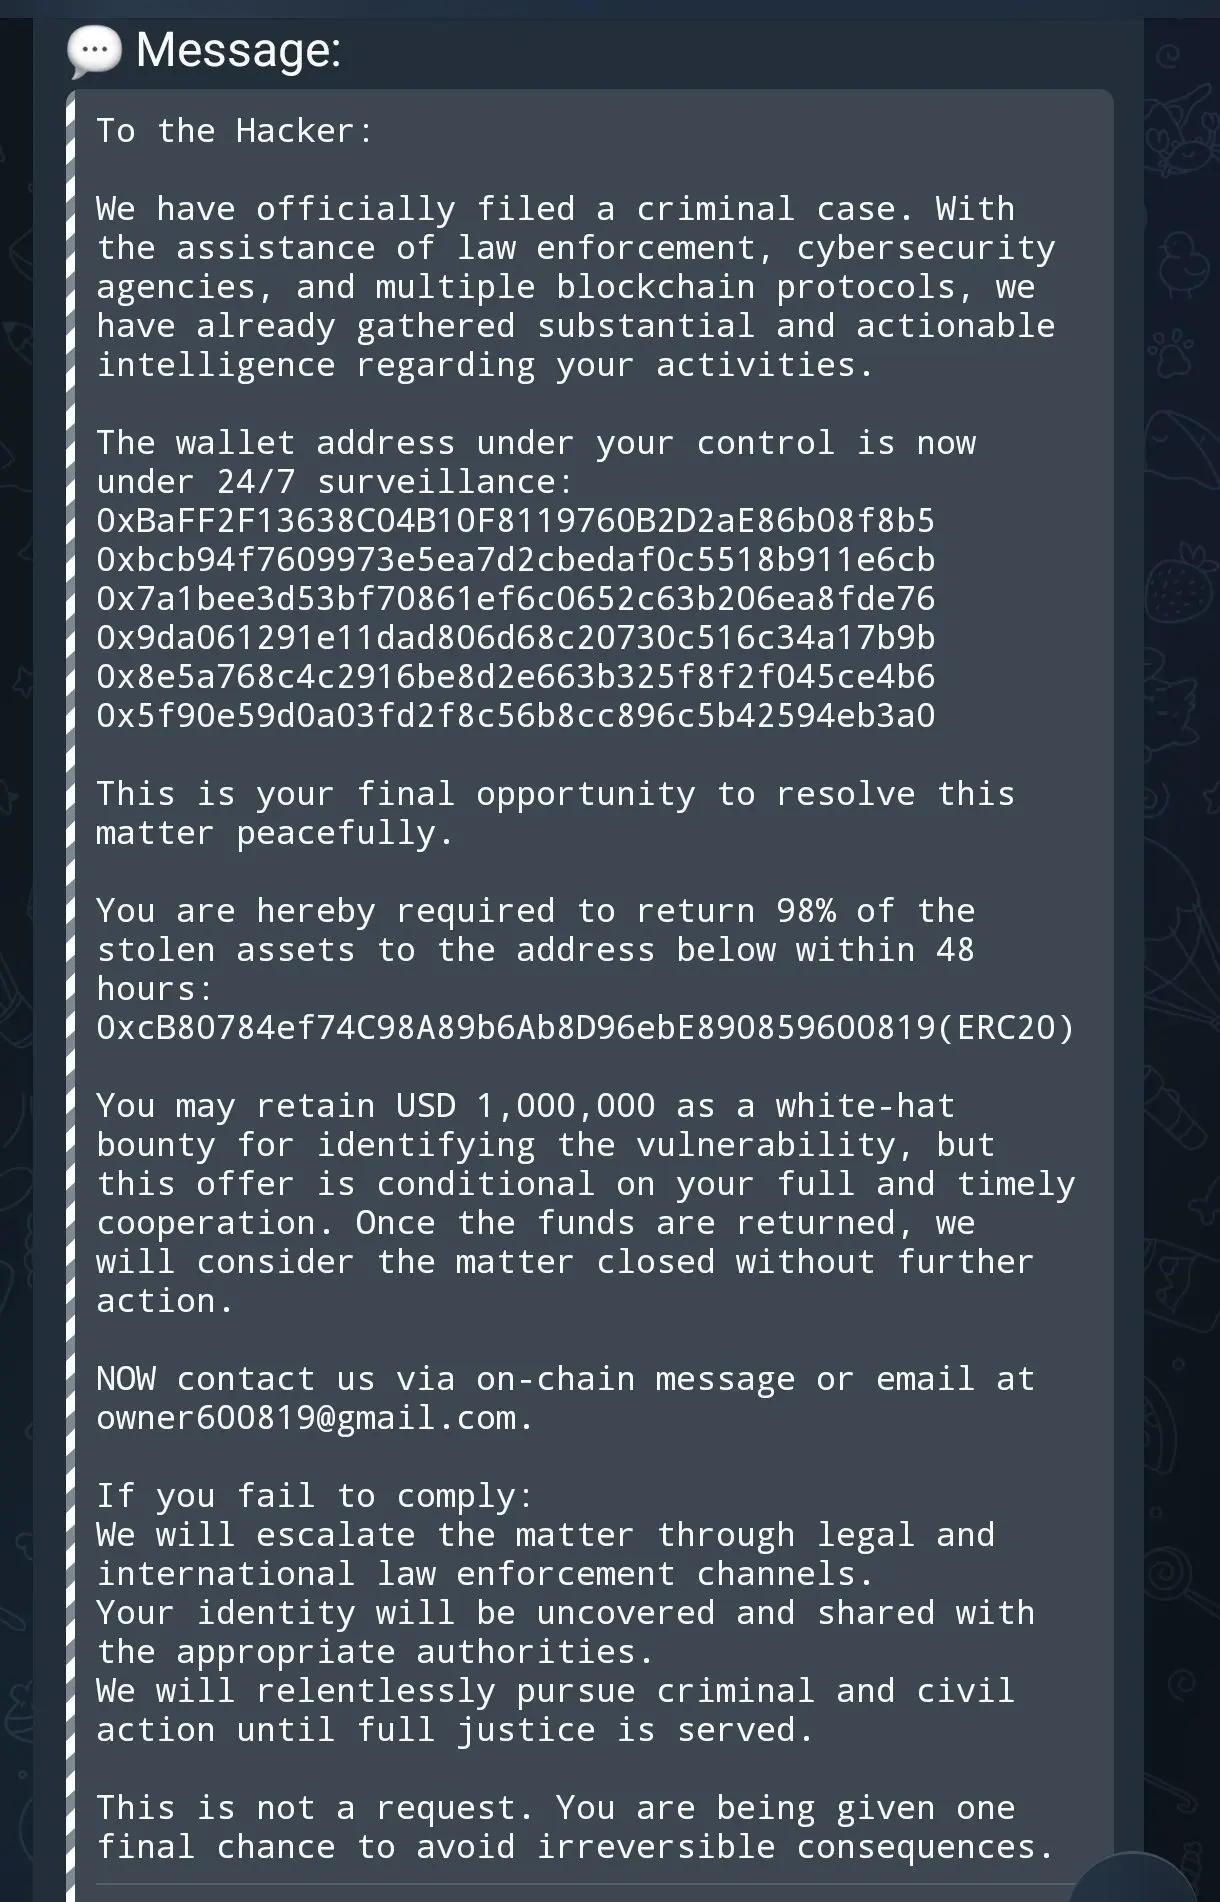Click the "Message:" heading text
Image resolution: width=1220 pixels, height=1902 pixels.
tap(238, 50)
